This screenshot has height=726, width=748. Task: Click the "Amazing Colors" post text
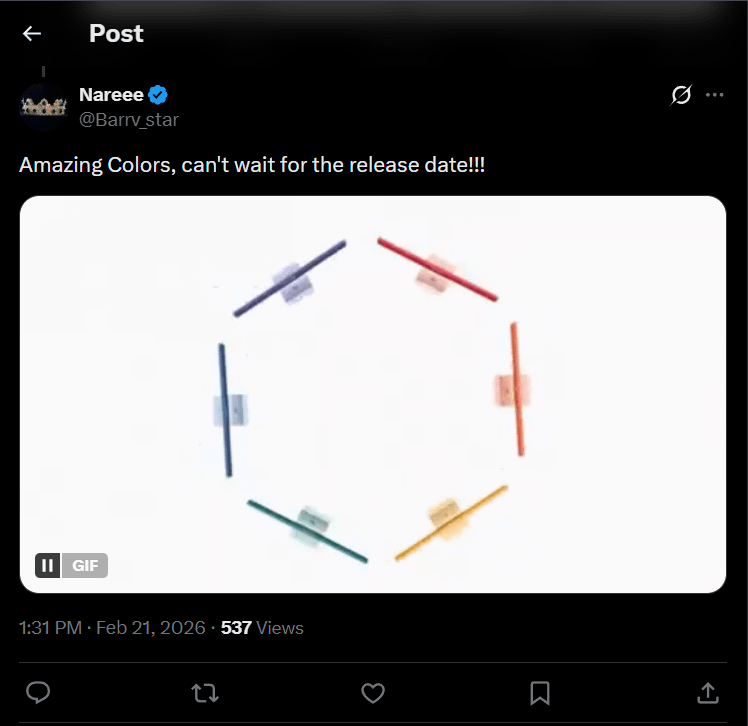click(252, 165)
